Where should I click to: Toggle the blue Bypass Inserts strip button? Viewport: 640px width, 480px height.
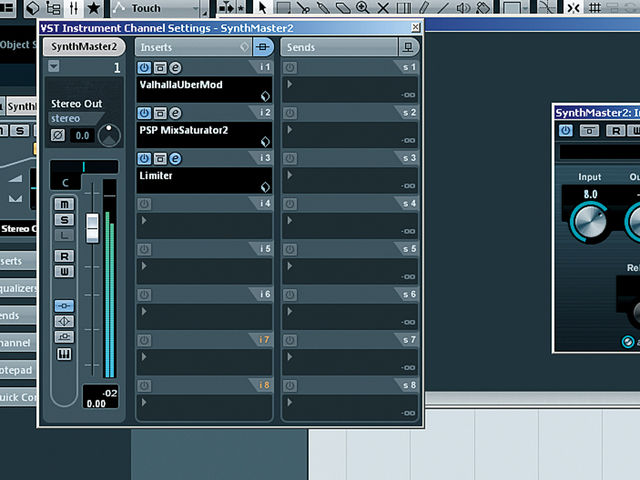64,306
